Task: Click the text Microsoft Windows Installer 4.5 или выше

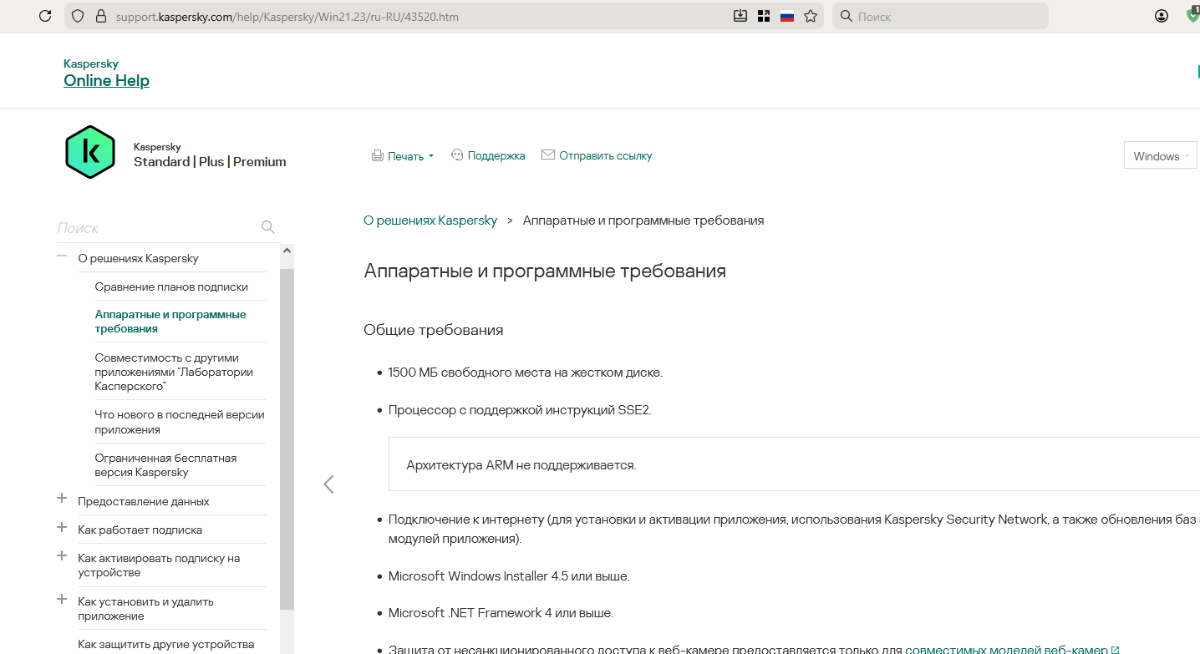Action: tap(509, 576)
